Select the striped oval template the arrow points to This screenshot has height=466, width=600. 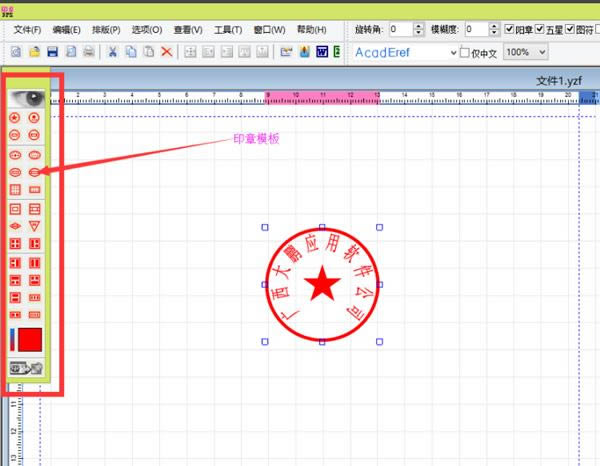(34, 173)
